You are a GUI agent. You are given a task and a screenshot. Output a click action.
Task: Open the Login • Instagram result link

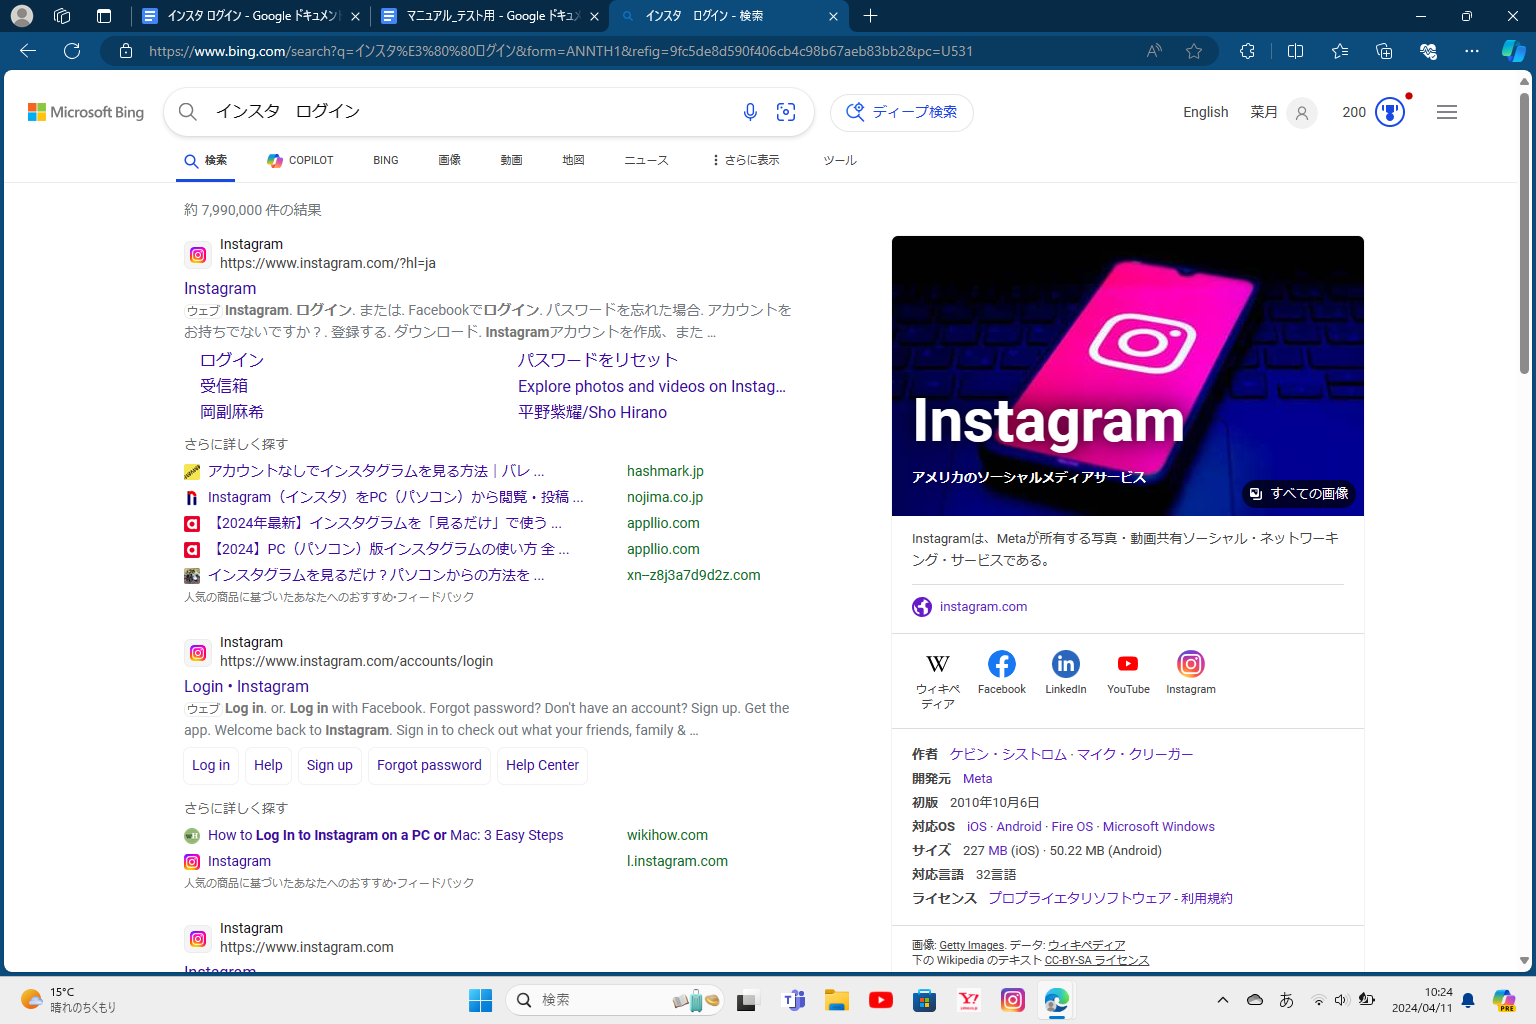tap(246, 686)
